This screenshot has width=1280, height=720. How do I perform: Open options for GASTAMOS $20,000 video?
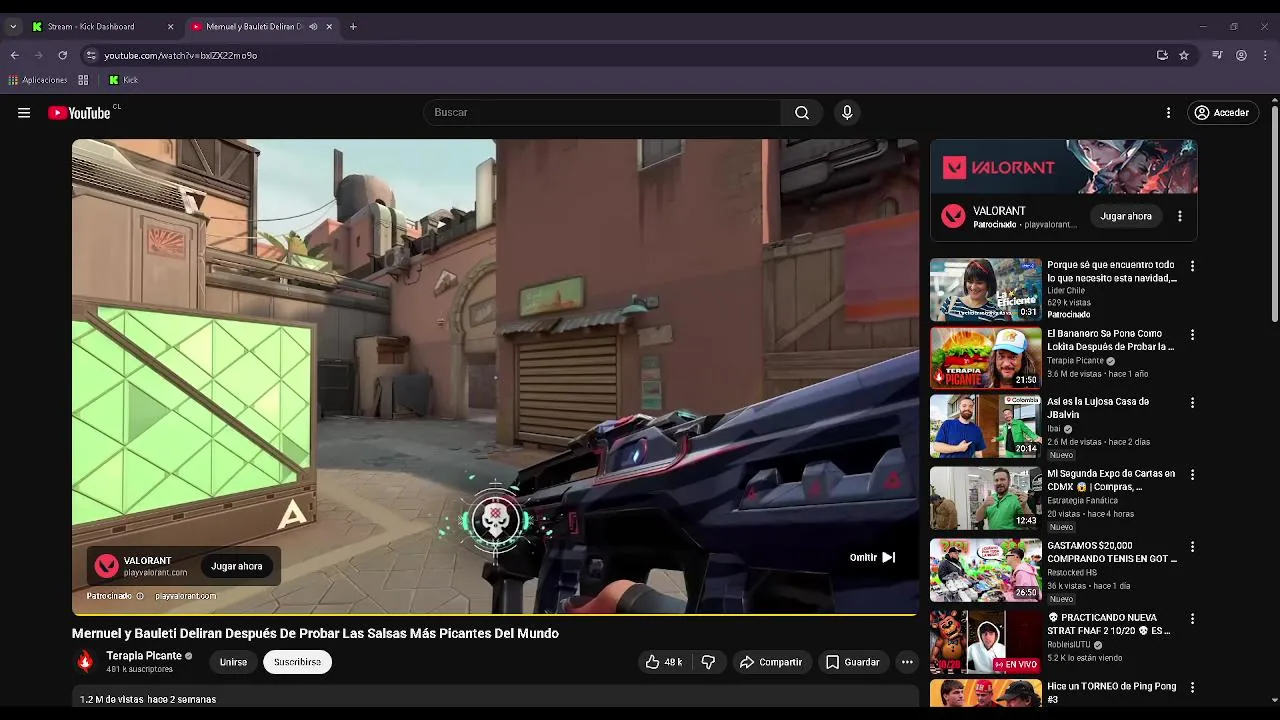1192,547
